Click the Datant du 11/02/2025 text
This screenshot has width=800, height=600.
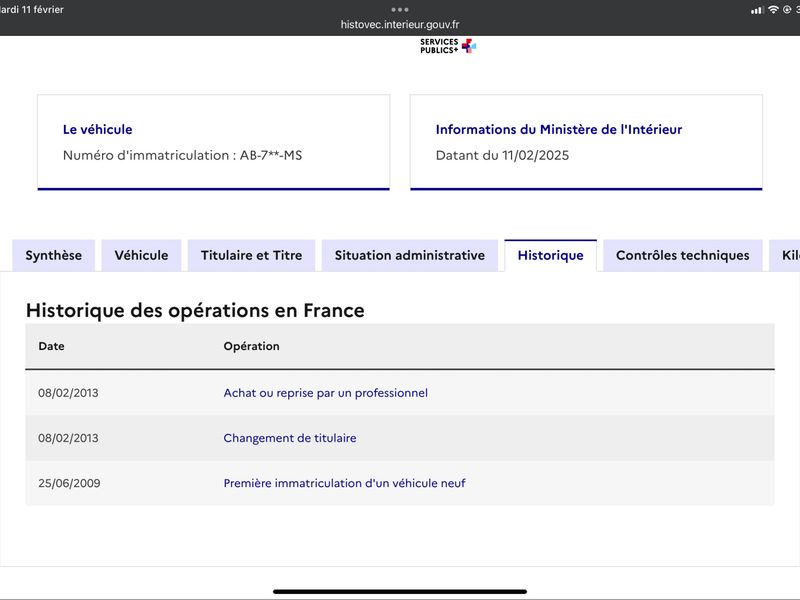point(502,155)
